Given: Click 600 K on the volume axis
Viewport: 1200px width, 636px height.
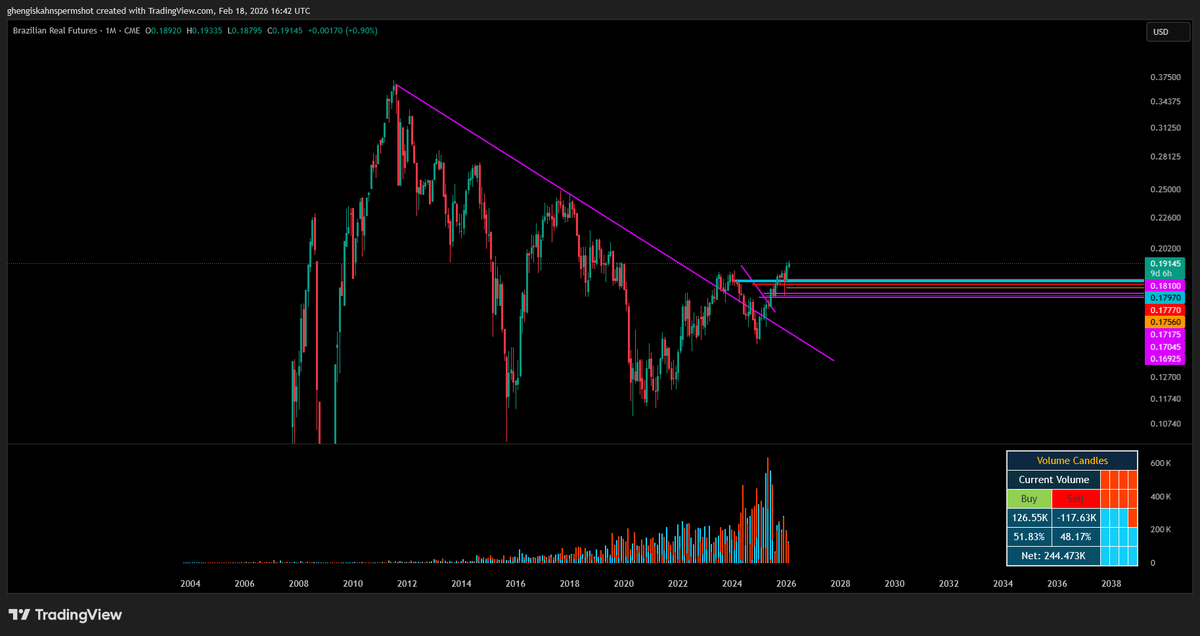Looking at the screenshot, I should [x=1161, y=463].
